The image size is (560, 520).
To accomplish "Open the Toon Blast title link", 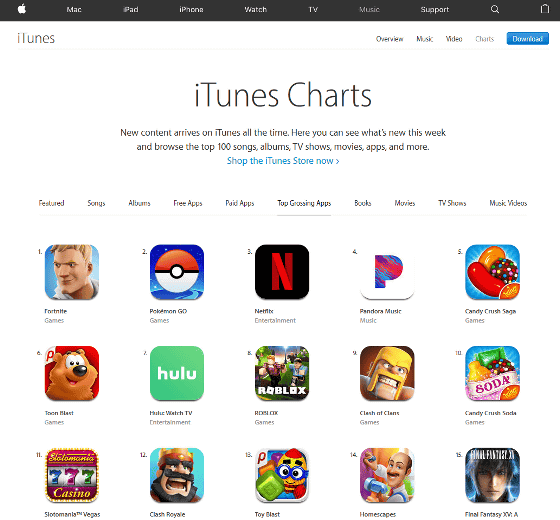I will [x=59, y=413].
